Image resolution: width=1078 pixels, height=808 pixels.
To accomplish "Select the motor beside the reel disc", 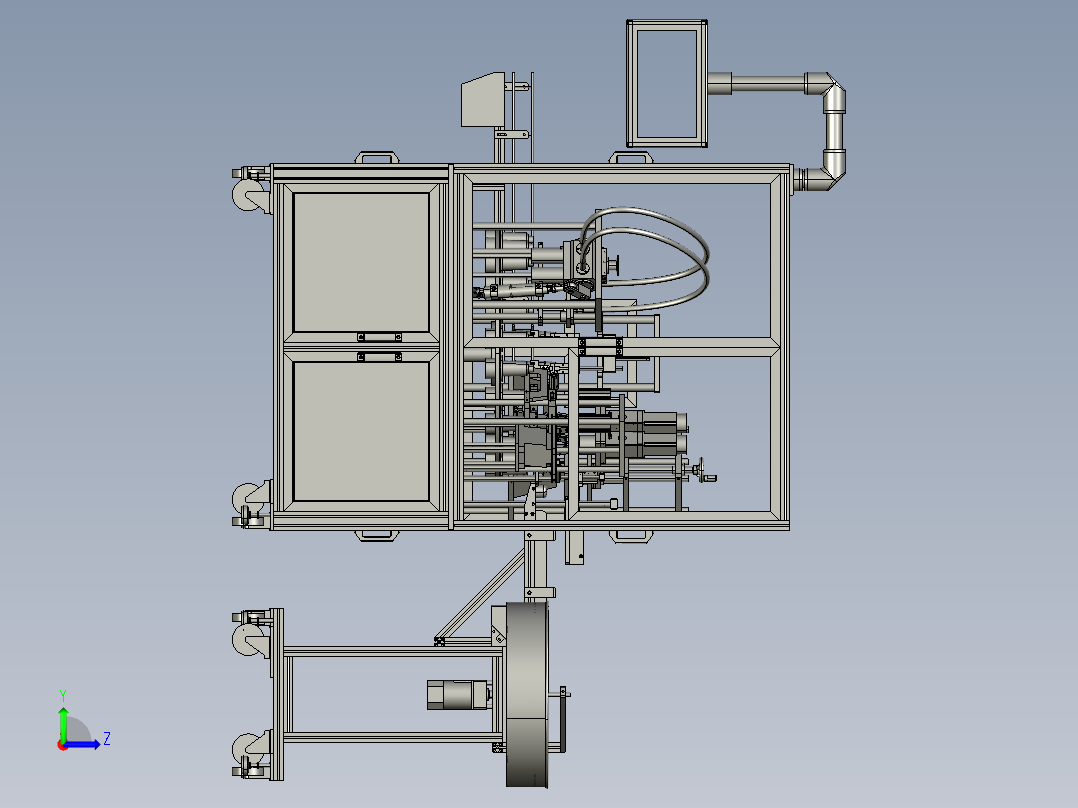I will pyautogui.click(x=459, y=695).
